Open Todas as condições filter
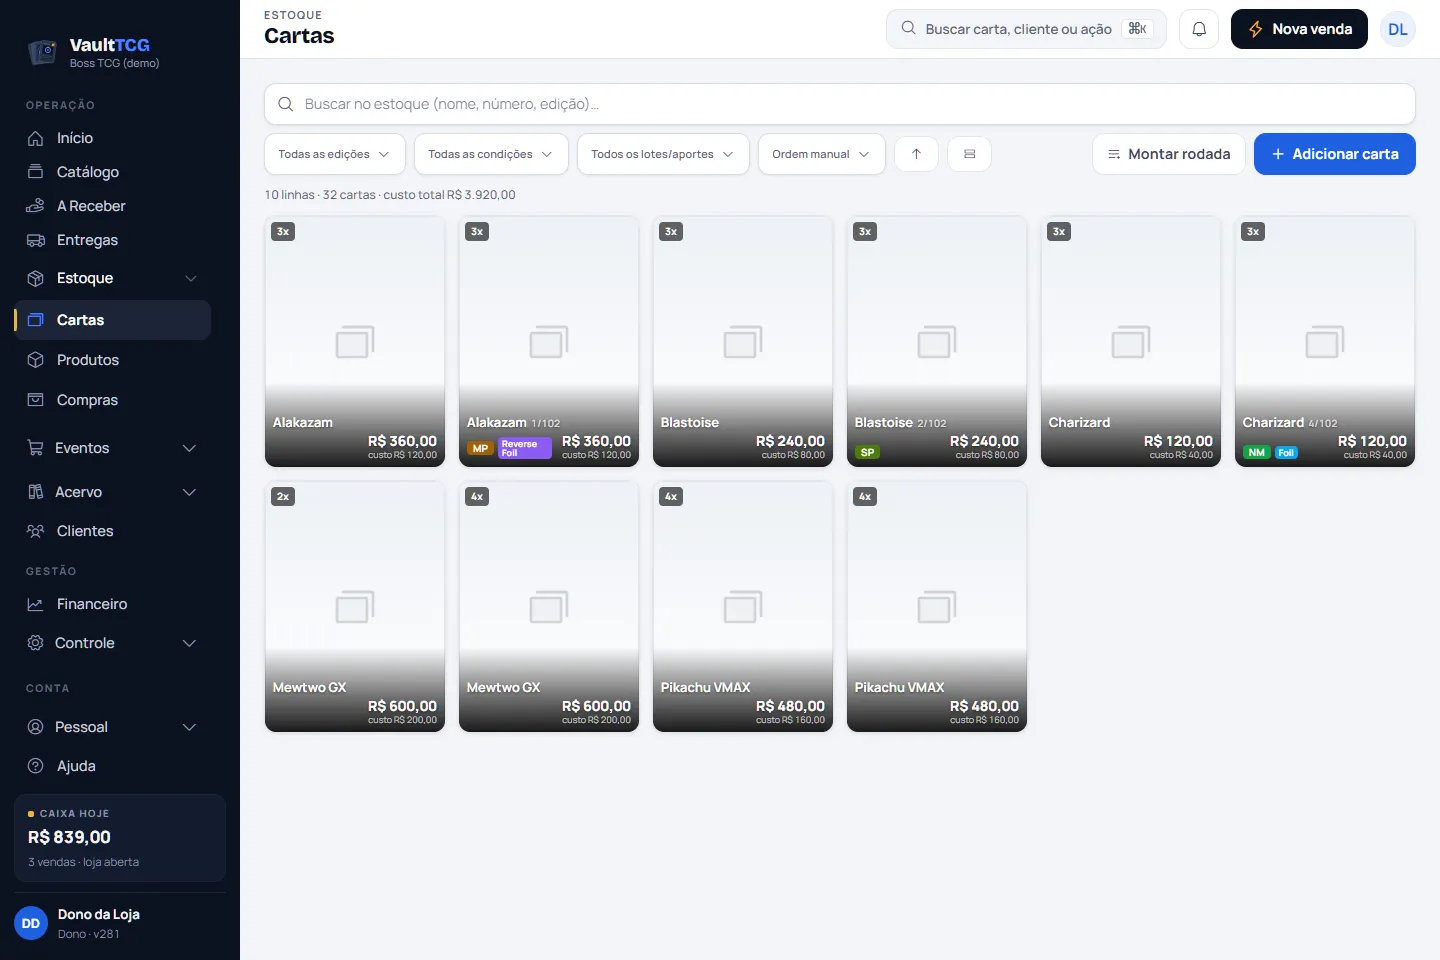Image resolution: width=1440 pixels, height=960 pixels. click(491, 154)
